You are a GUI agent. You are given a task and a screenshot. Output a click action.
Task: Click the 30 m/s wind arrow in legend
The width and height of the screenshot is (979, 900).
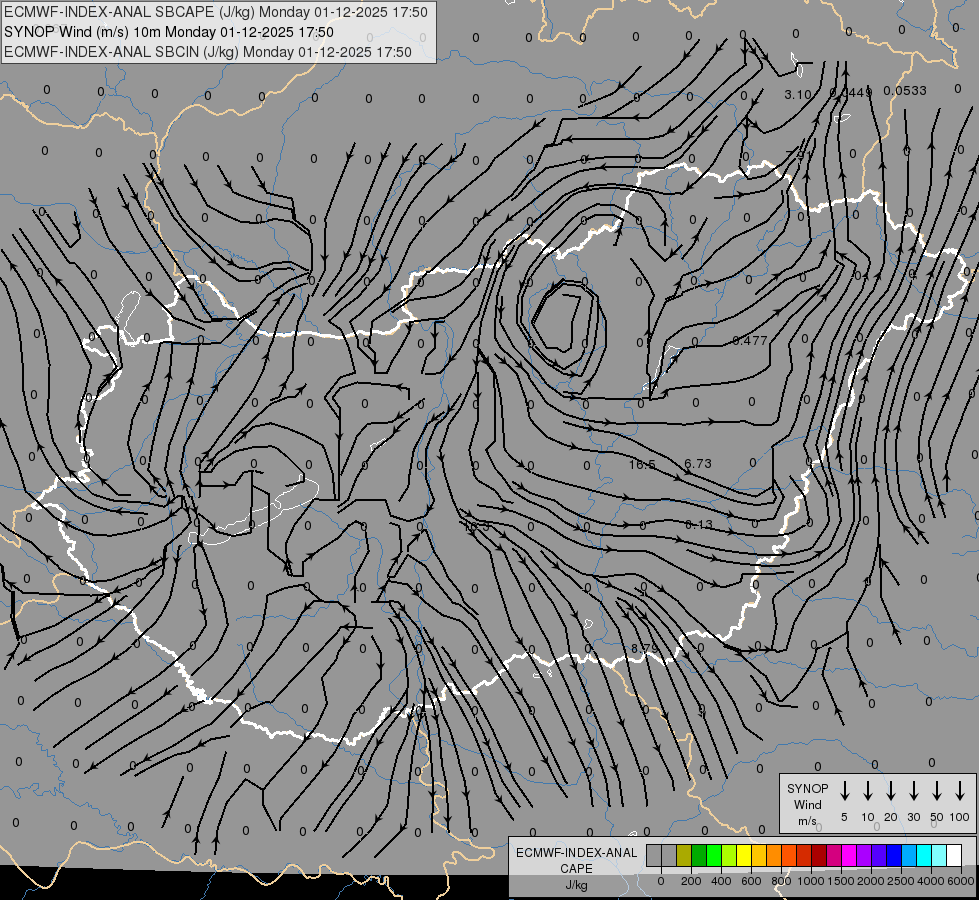913,791
